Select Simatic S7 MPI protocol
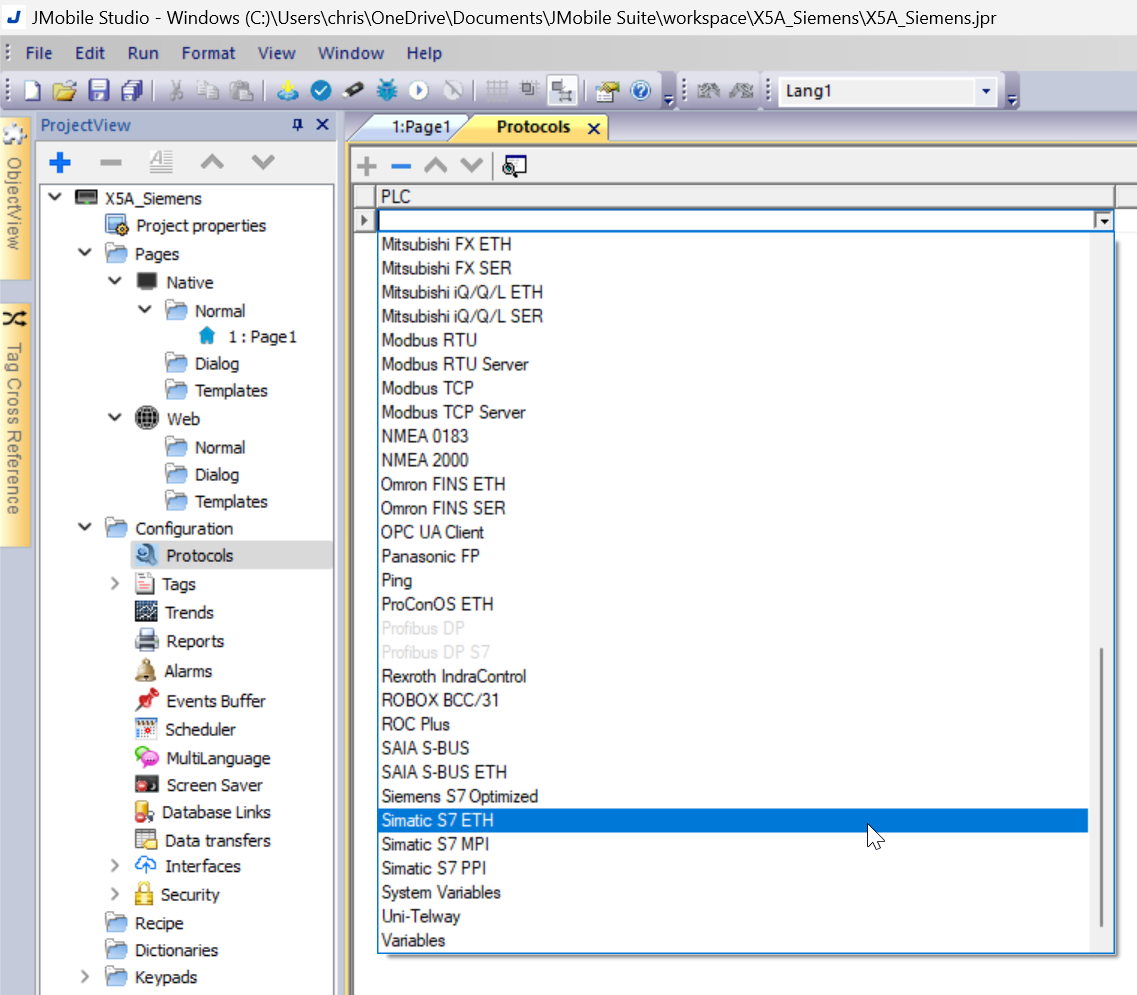 733,844
